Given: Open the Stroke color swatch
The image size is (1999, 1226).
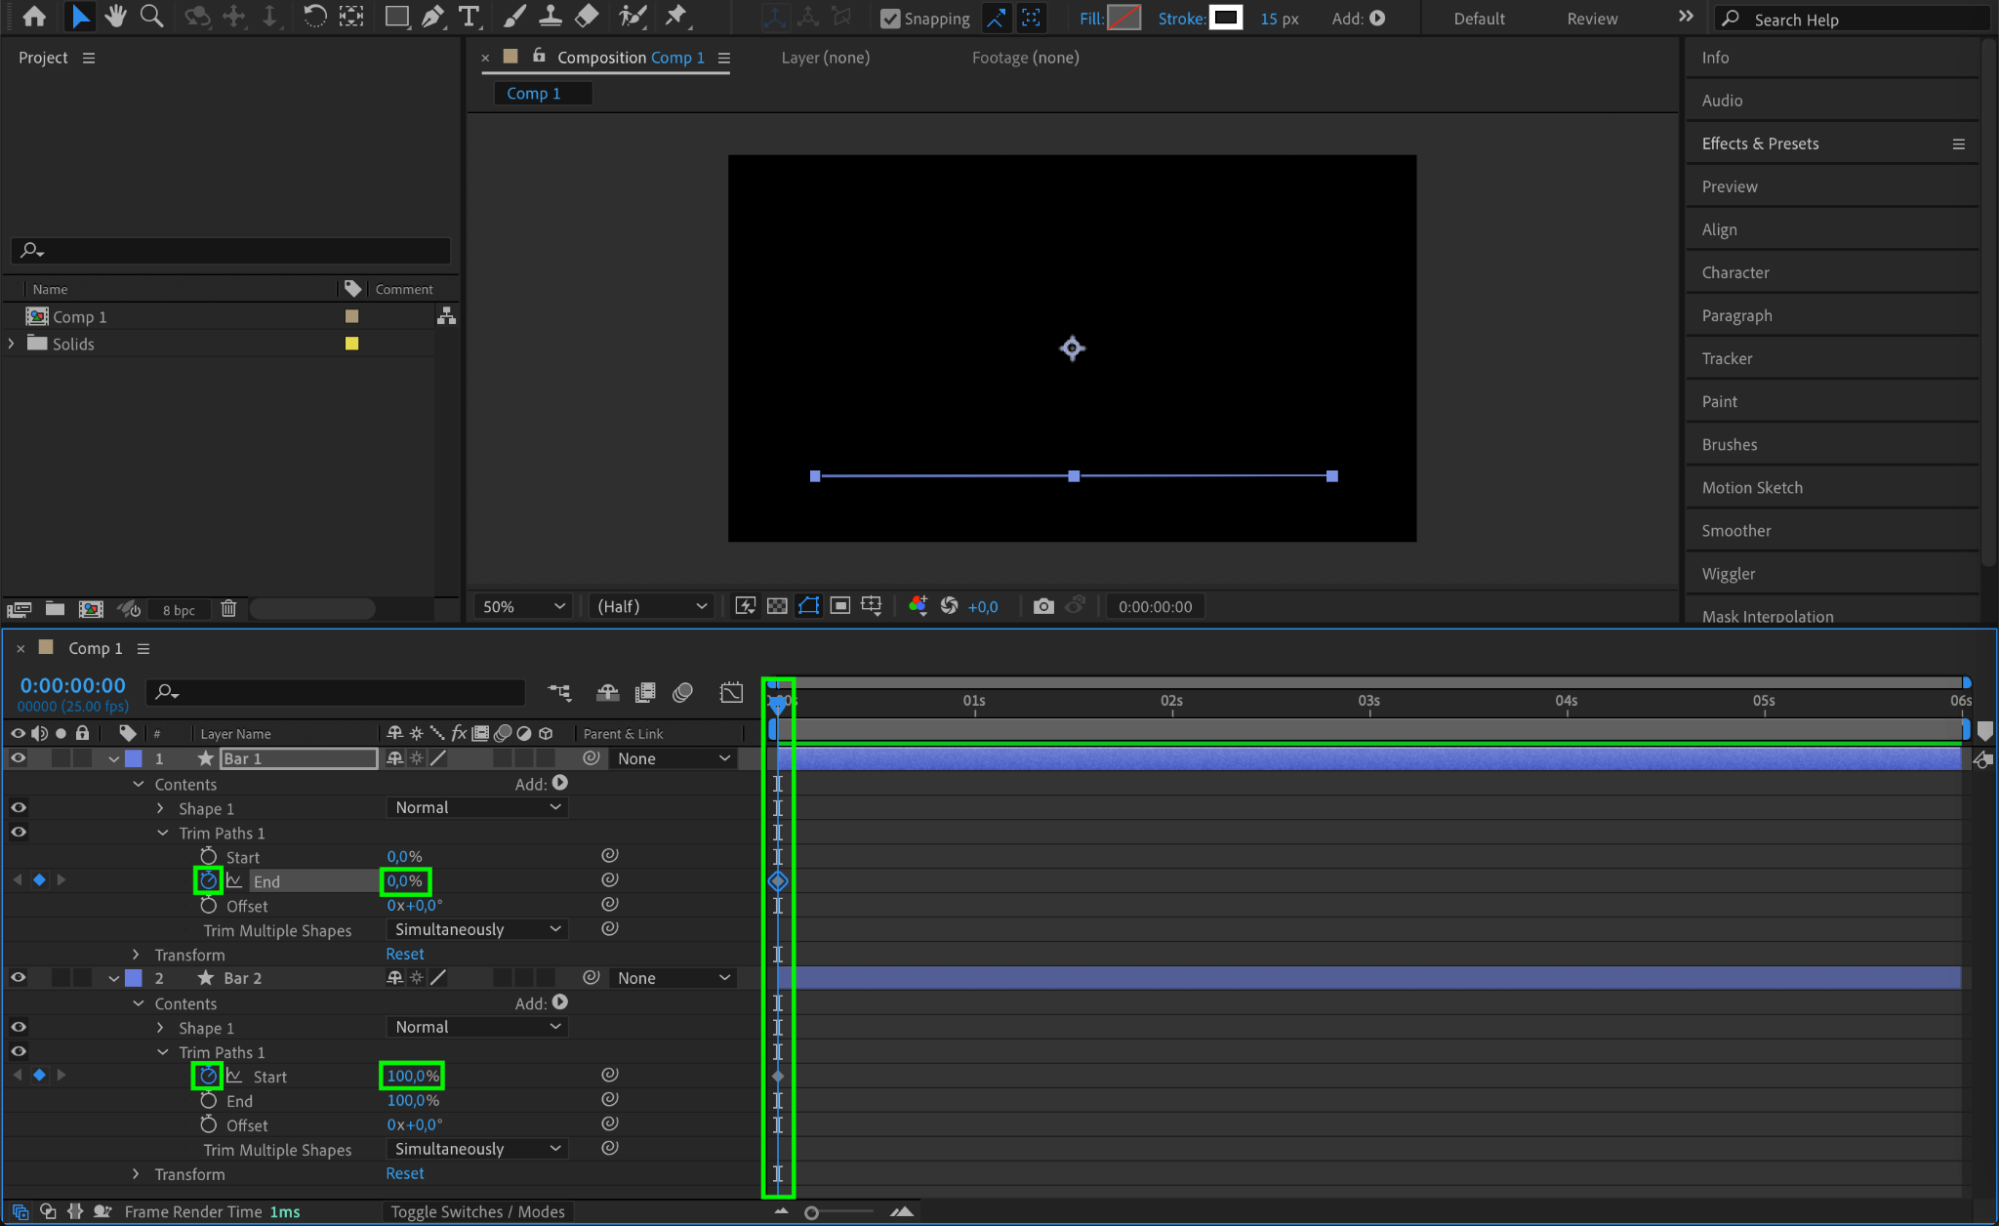Looking at the screenshot, I should click(1225, 17).
